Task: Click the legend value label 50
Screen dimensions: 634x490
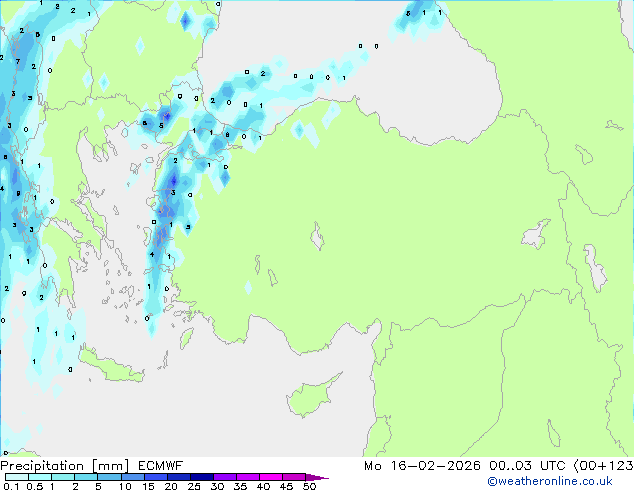Action: point(309,486)
